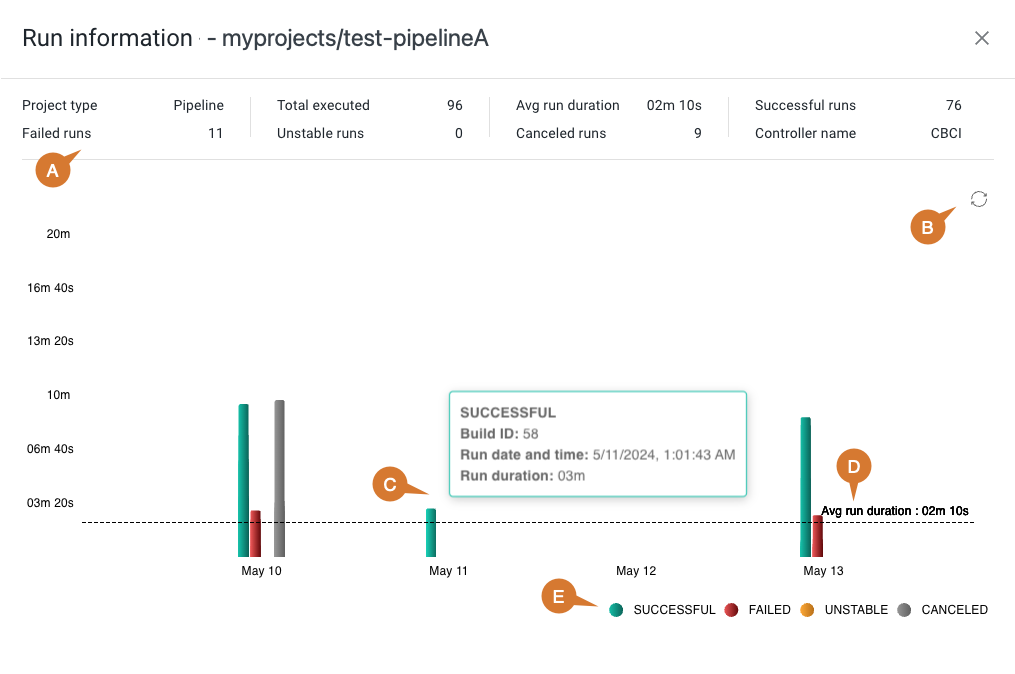Click the May 12 axis label
Screen dimensions: 1015x674
coord(636,571)
